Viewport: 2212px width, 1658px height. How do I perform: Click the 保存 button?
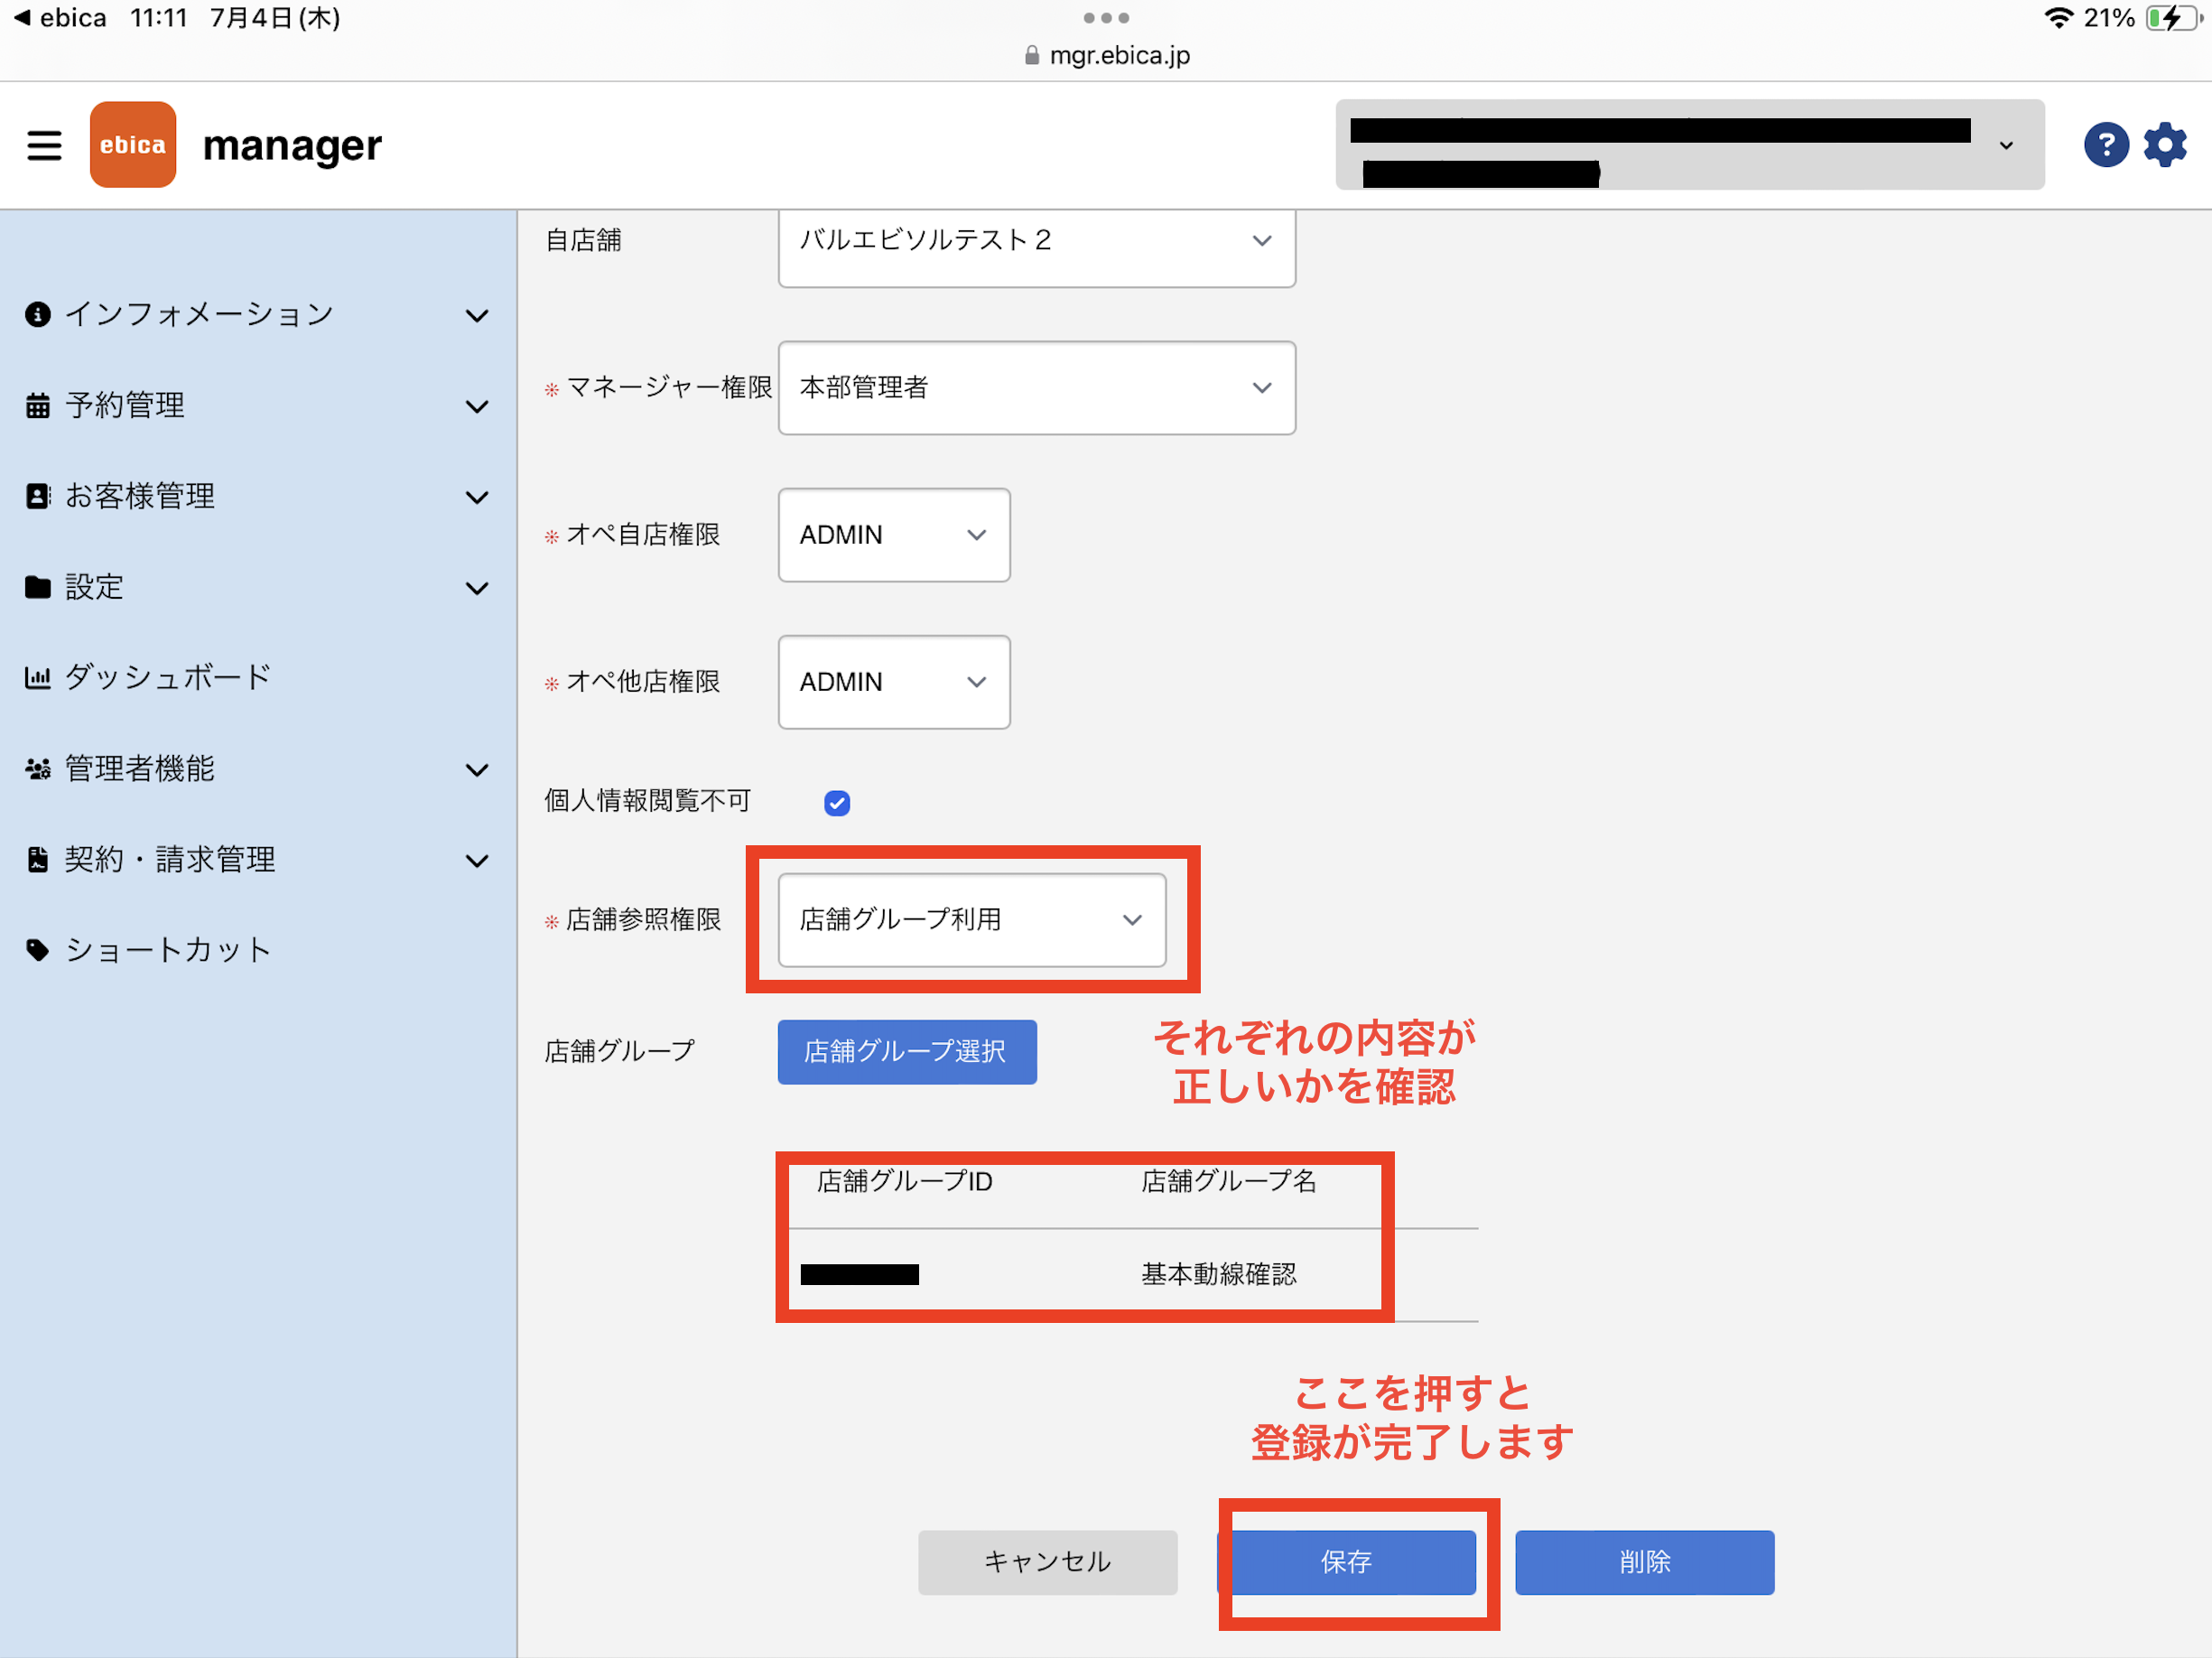click(x=1346, y=1562)
